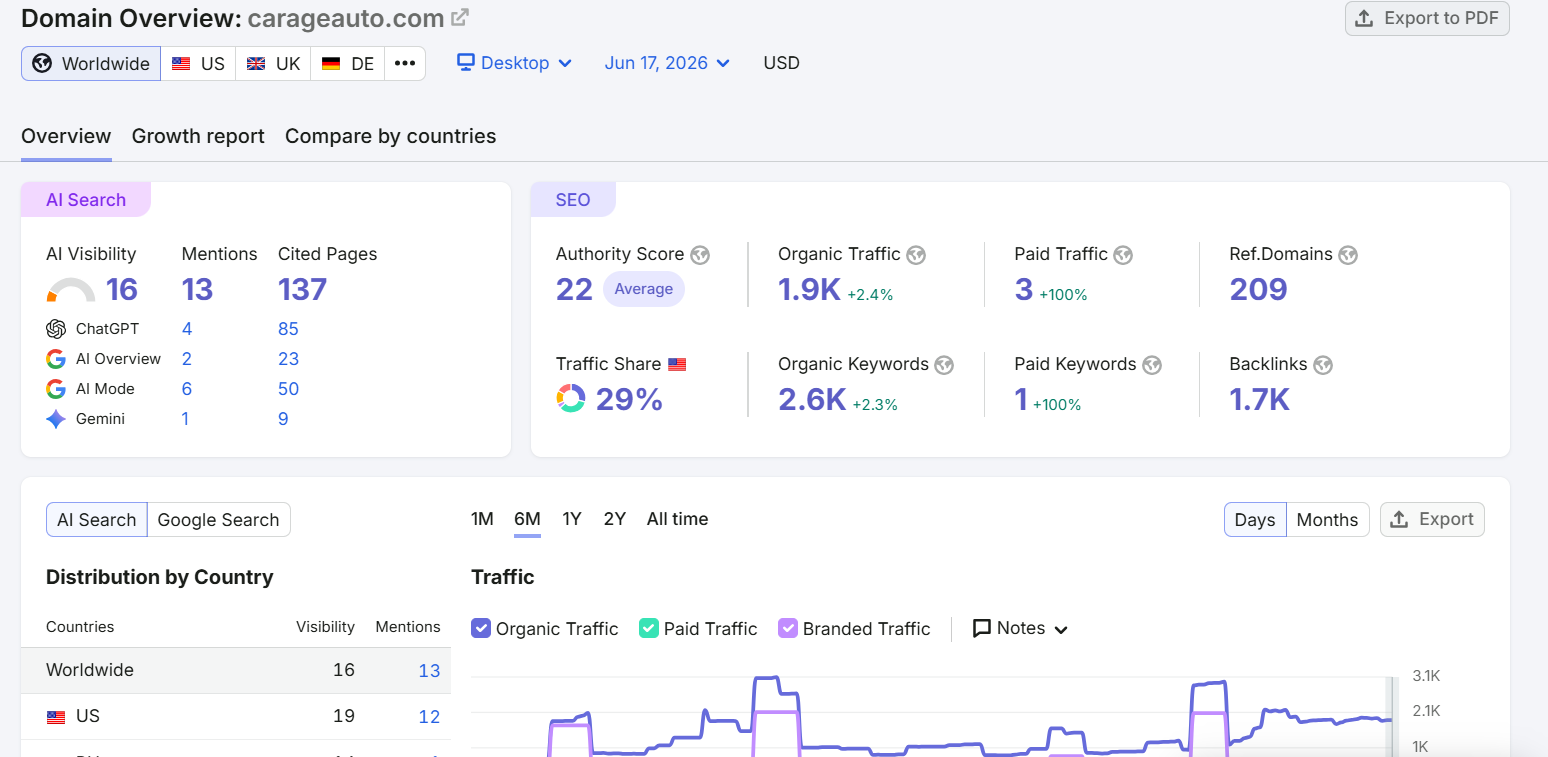Switch to Overview tab
The image size is (1548, 757).
[66, 136]
